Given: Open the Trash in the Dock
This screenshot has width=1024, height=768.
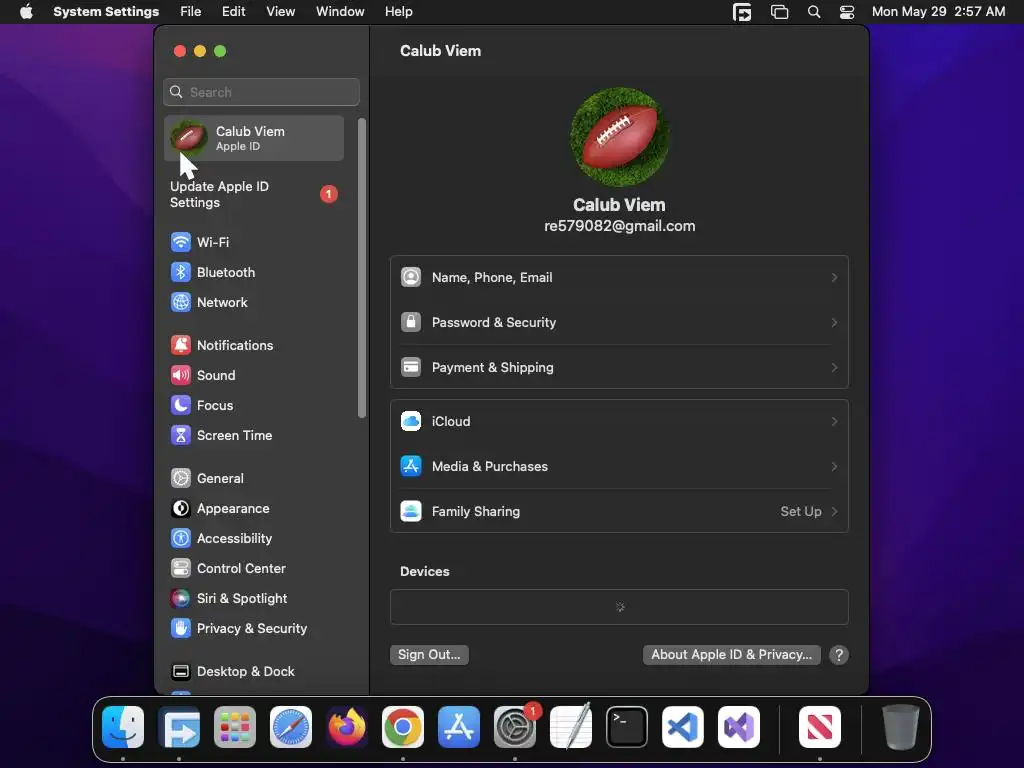Looking at the screenshot, I should (x=901, y=727).
